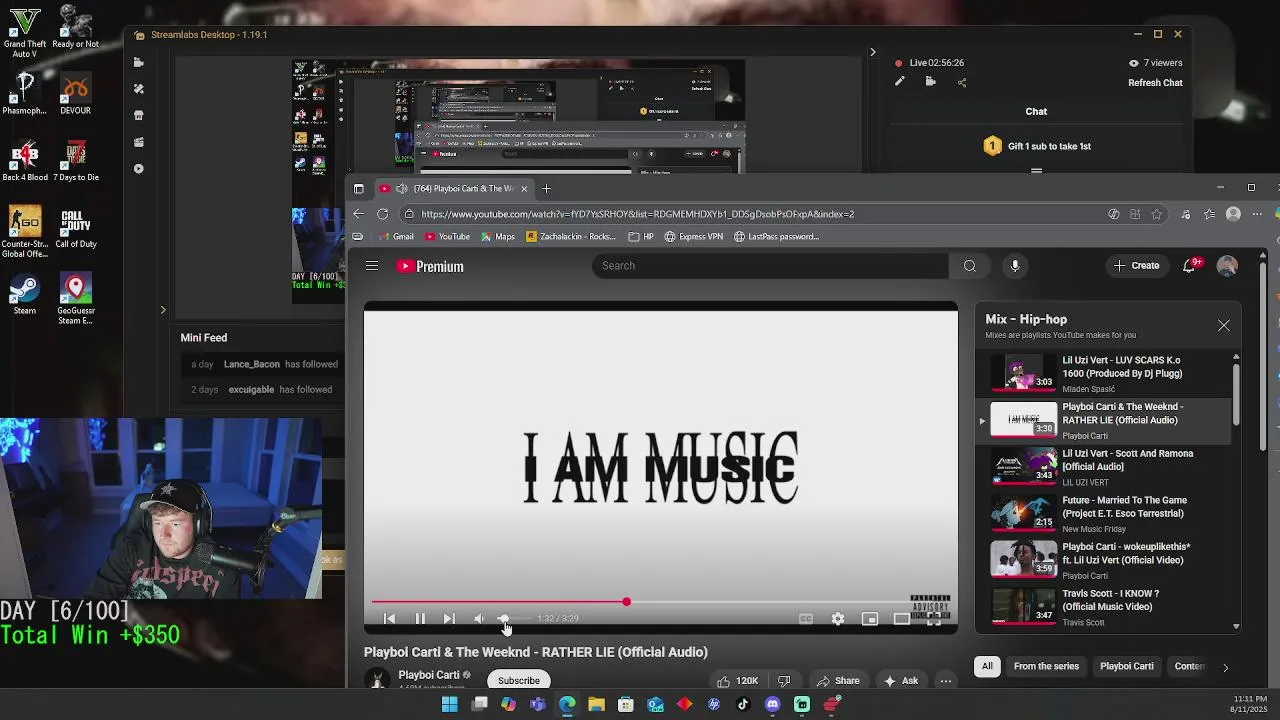Image resolution: width=1280 pixels, height=720 pixels.
Task: Go to previous video in player
Action: [x=390, y=619]
